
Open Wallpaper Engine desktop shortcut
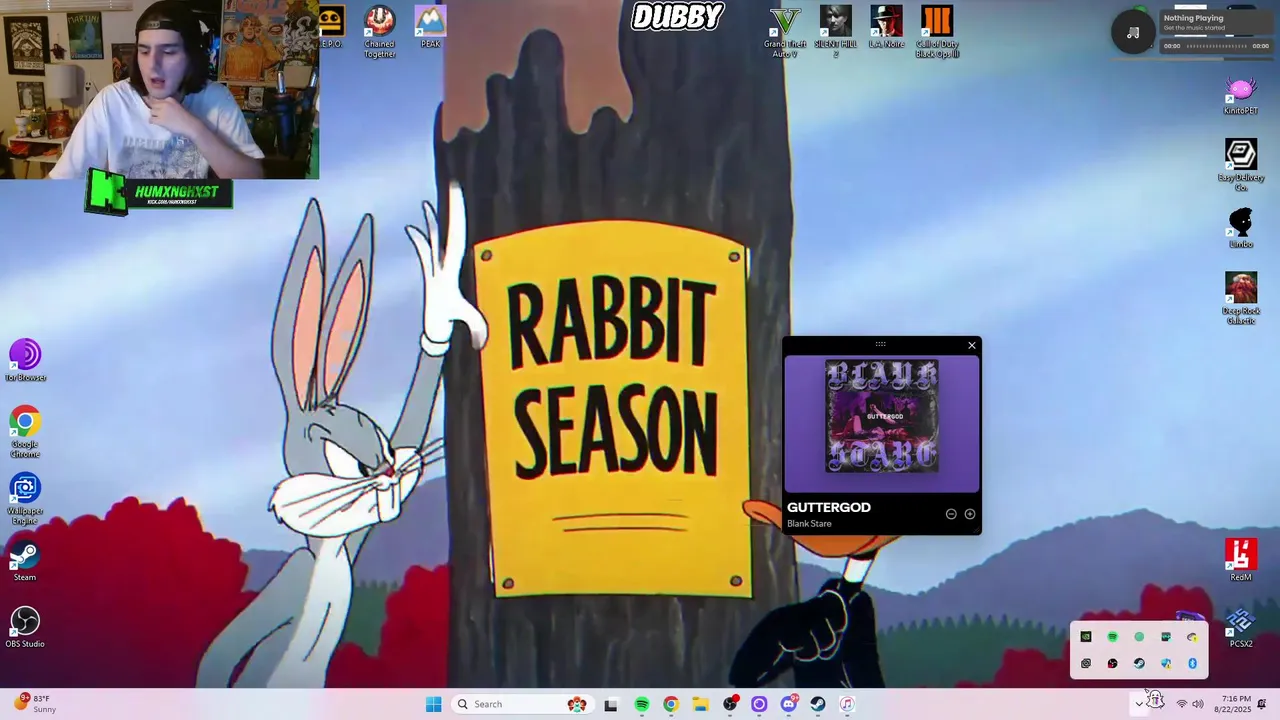point(25,499)
